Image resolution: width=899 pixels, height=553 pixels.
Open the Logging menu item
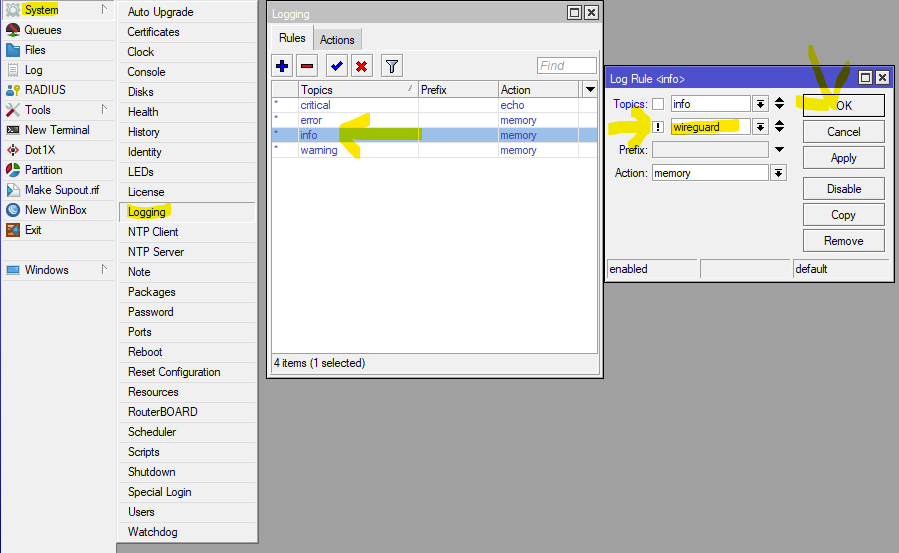pyautogui.click(x=187, y=212)
